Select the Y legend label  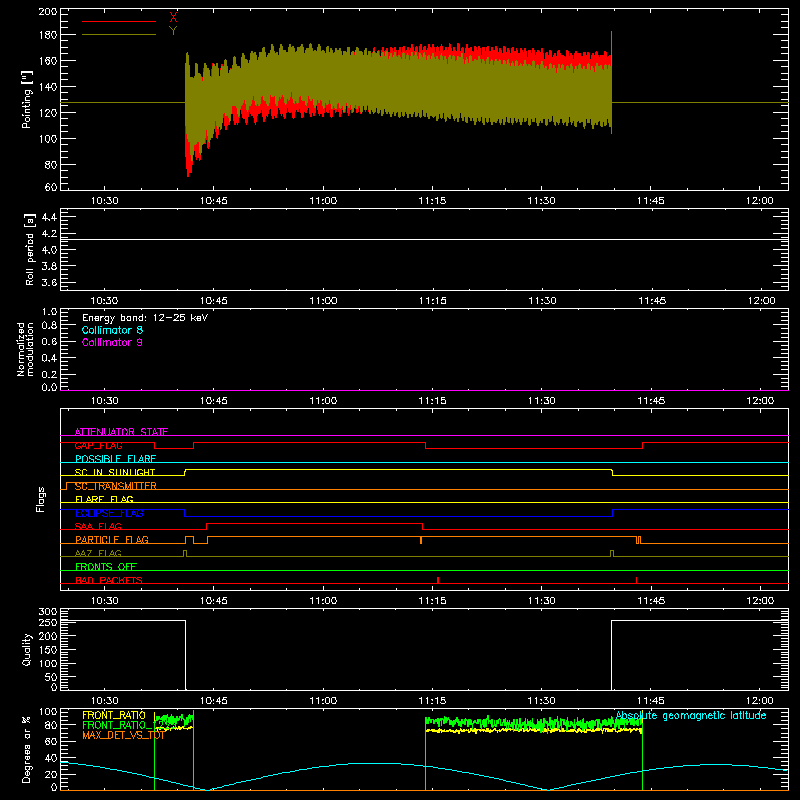click(x=173, y=31)
